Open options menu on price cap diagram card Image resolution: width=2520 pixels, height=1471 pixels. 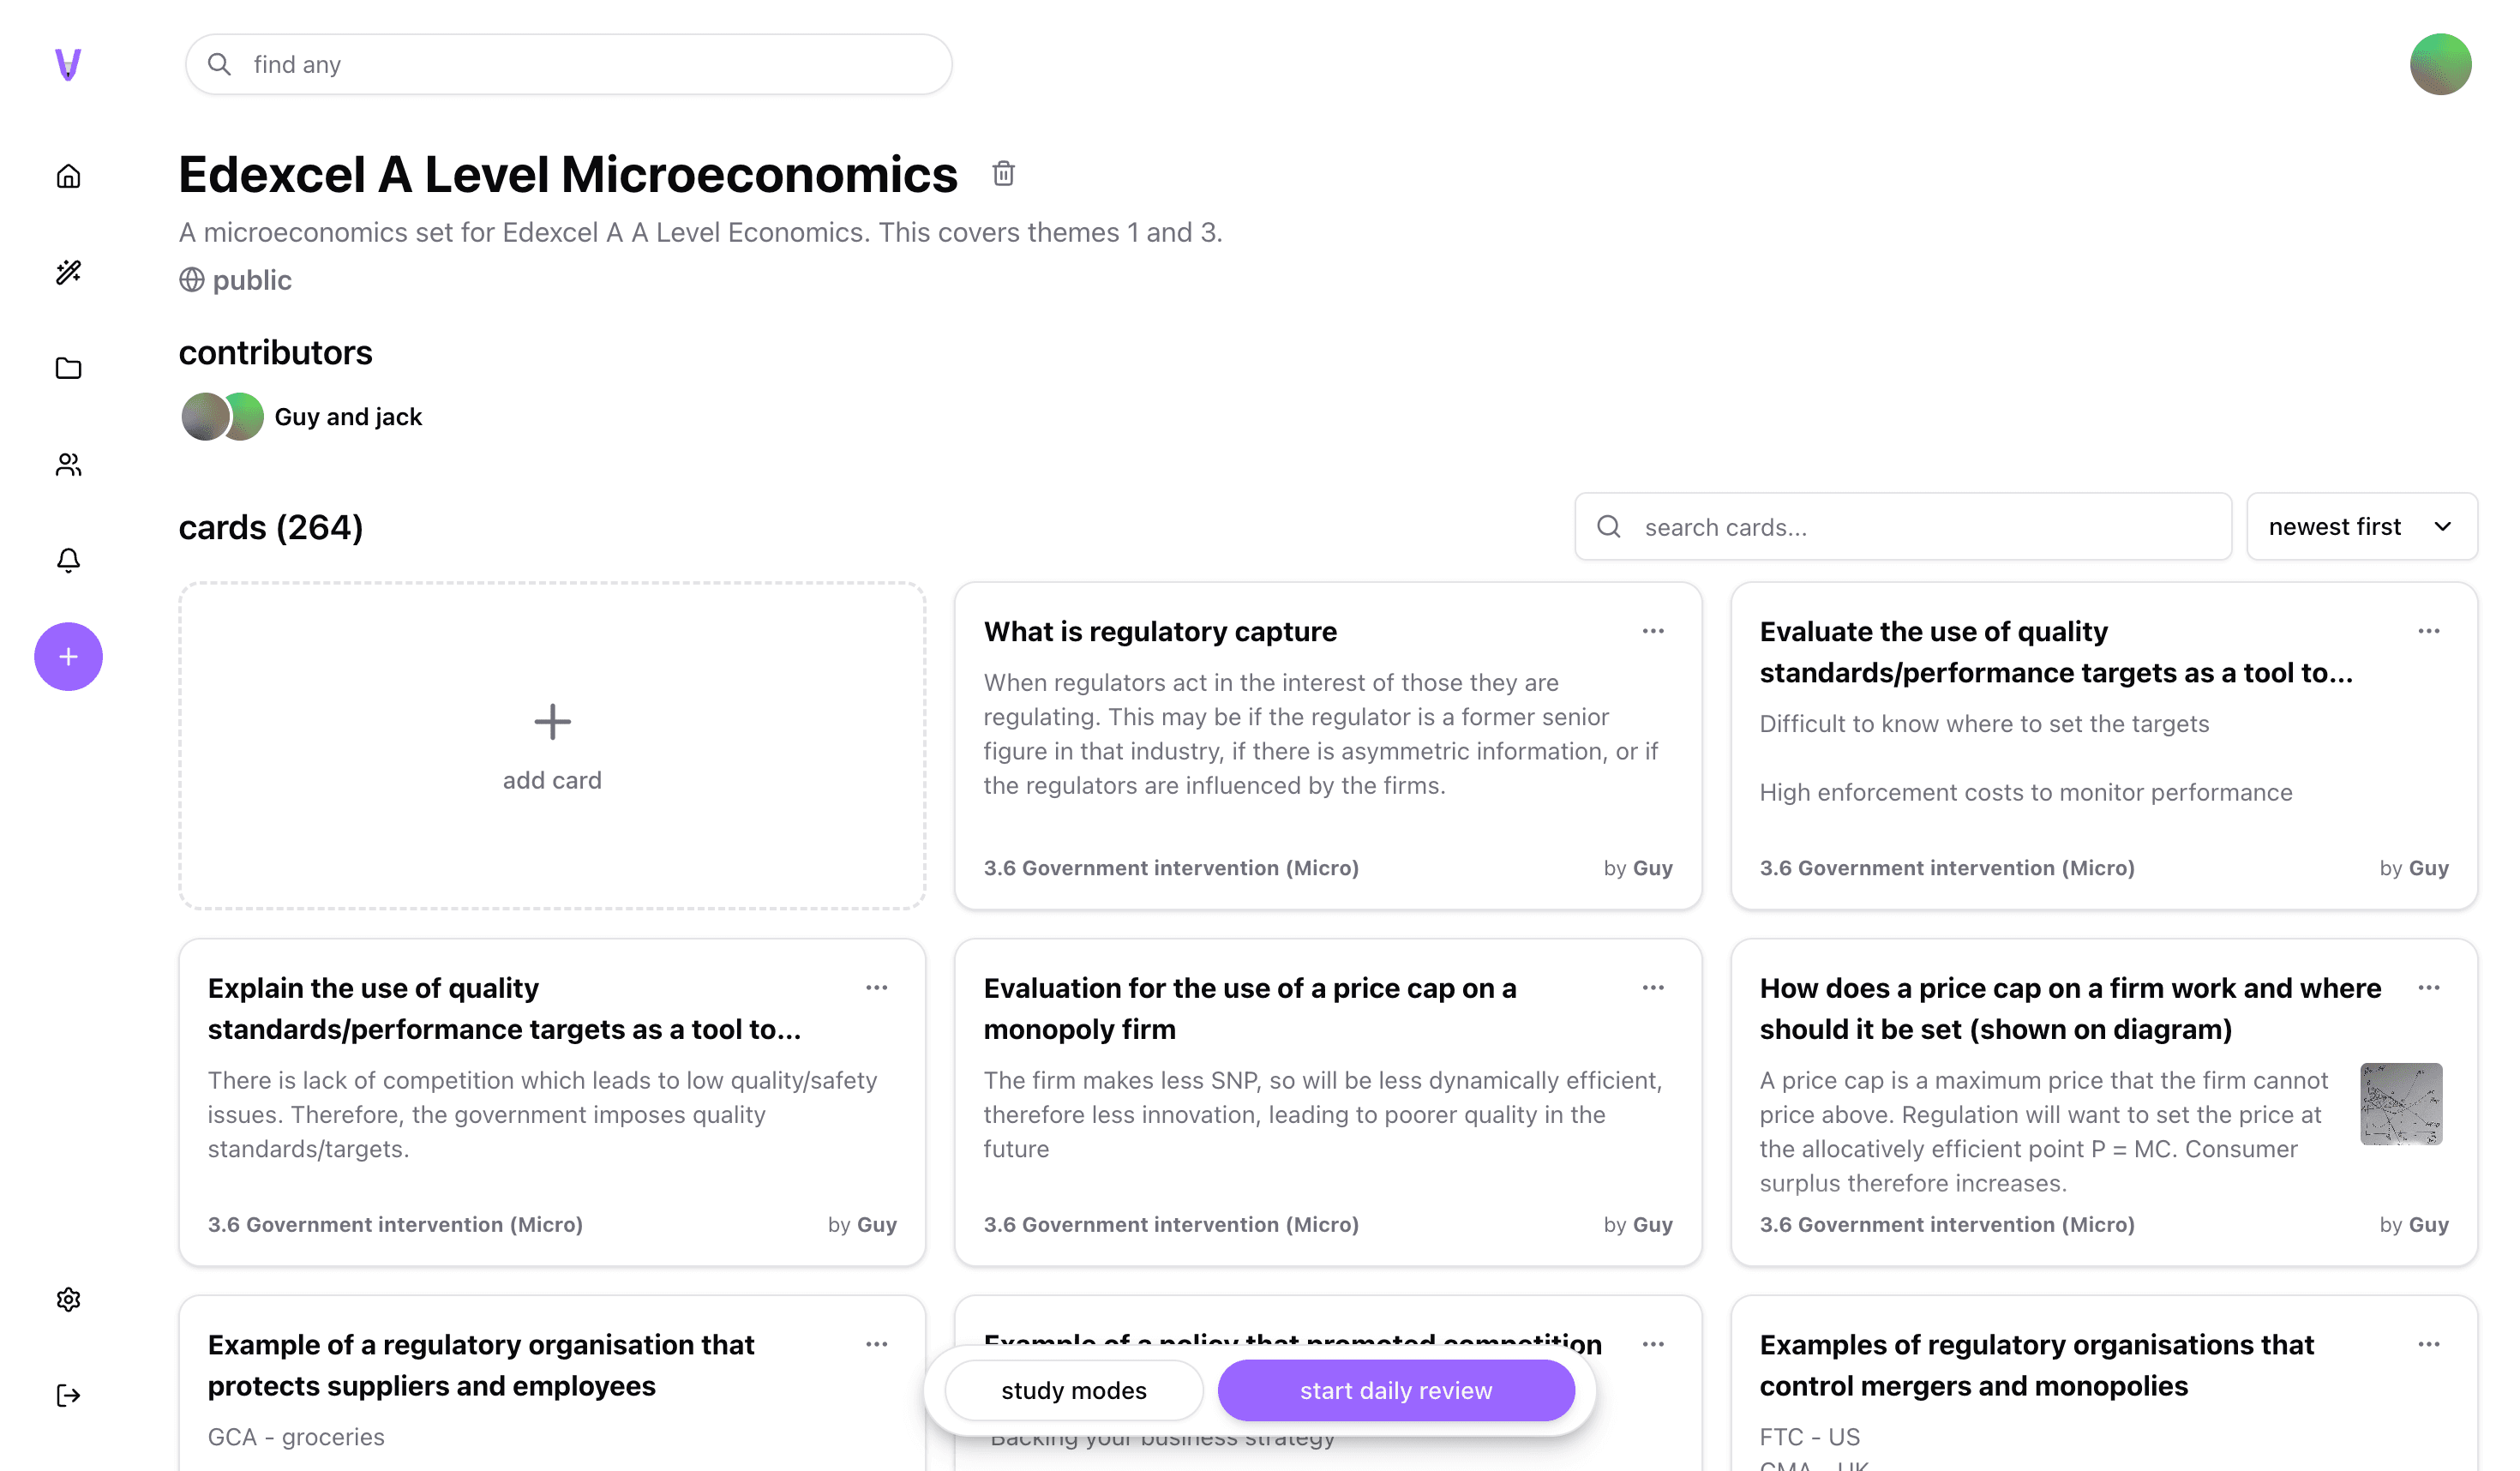2429,987
